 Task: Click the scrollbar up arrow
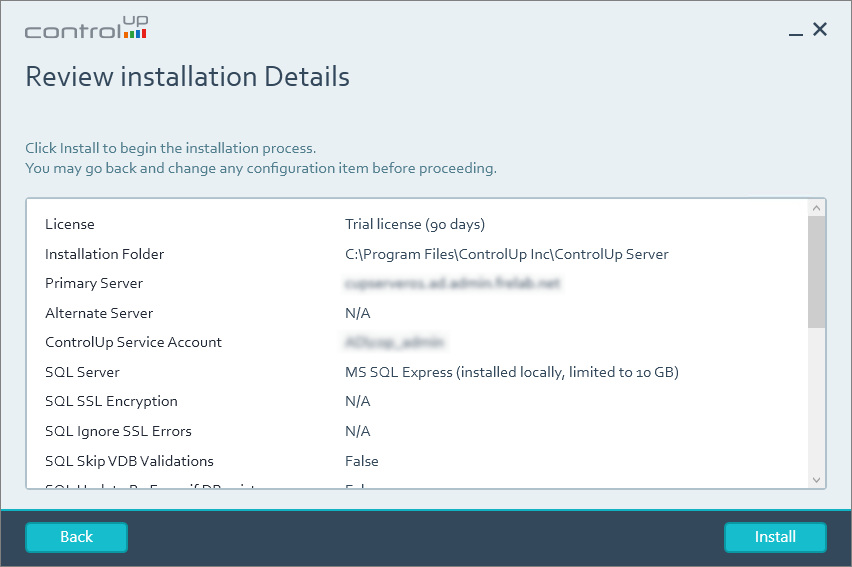coord(817,208)
